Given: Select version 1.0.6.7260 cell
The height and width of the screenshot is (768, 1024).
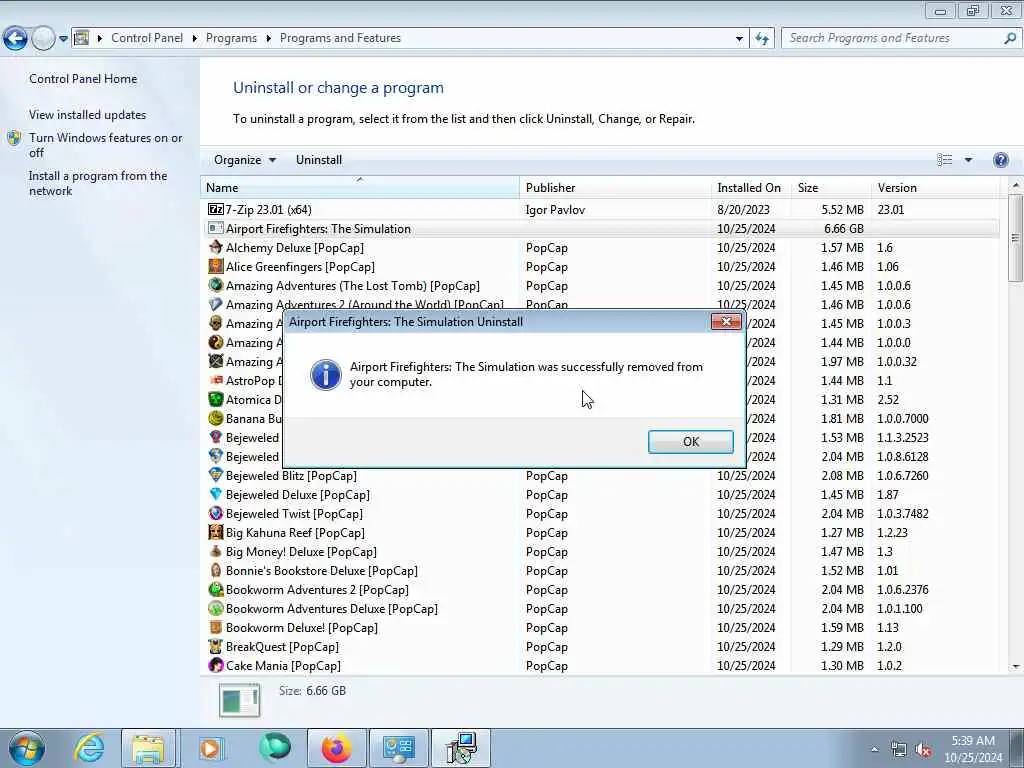Looking at the screenshot, I should coord(903,475).
